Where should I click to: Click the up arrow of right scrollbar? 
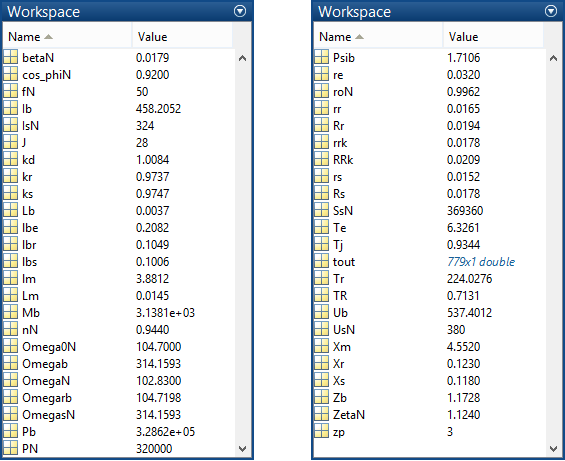coord(553,58)
